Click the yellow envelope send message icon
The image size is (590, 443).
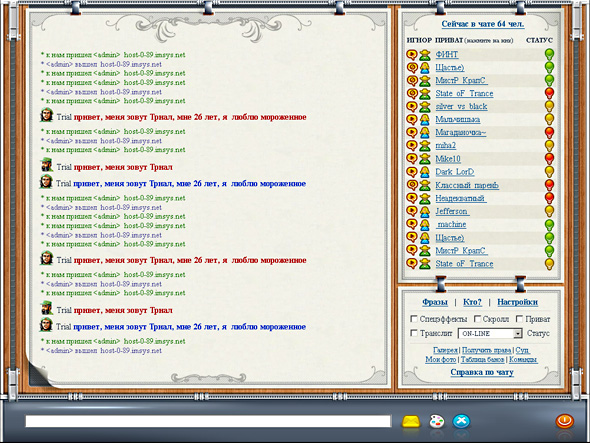click(411, 421)
